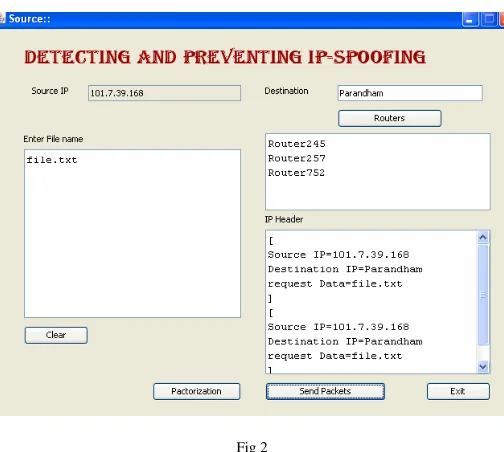Select Router257 in the routers list
Image resolution: width=504 pixels, height=452 pixels.
tap(297, 158)
